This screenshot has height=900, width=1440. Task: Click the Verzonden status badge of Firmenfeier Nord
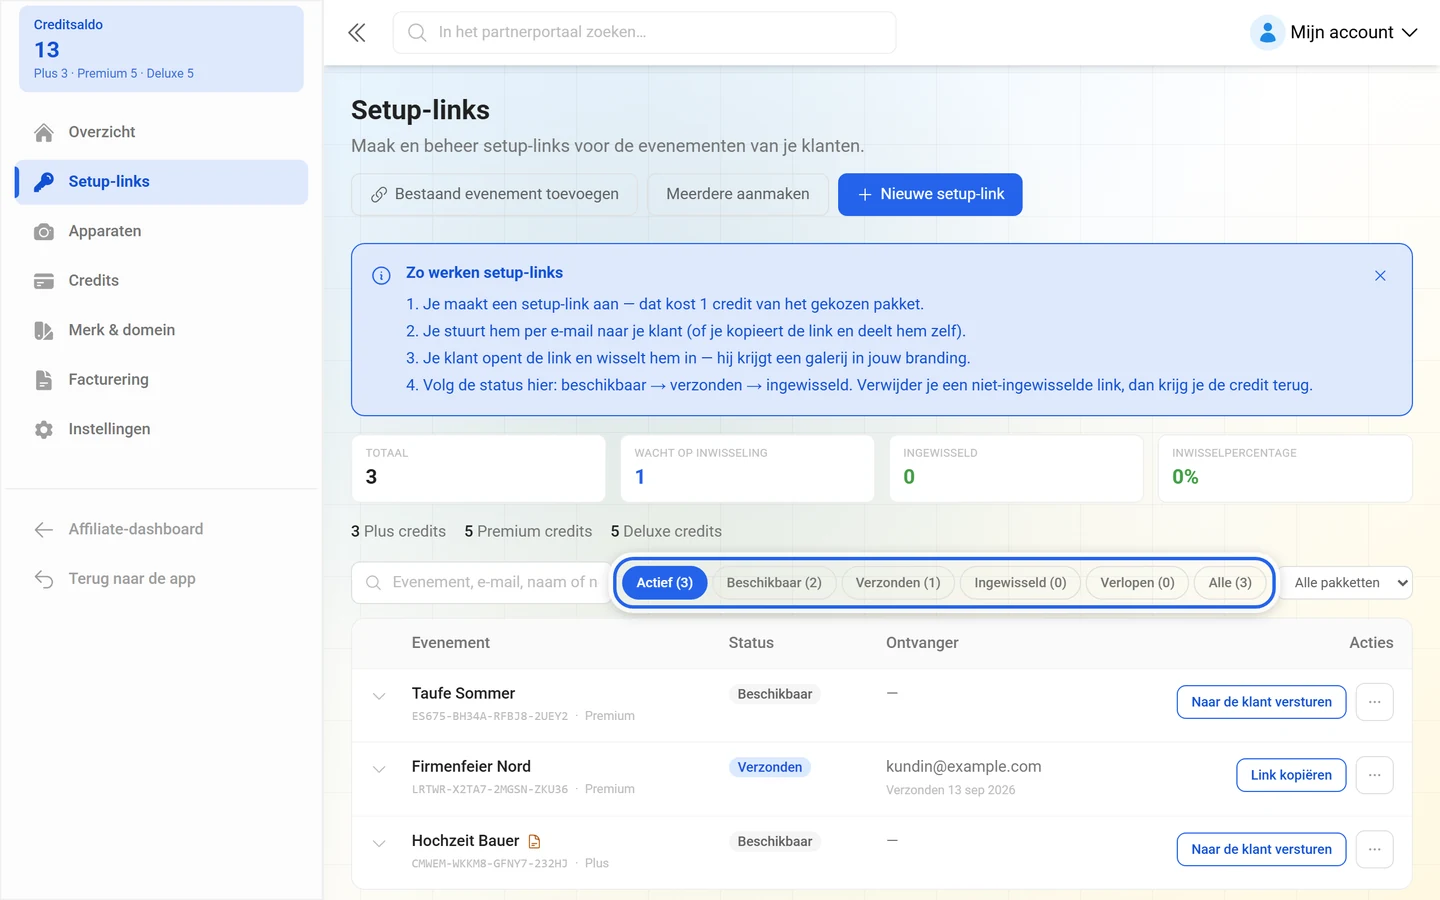click(x=770, y=768)
